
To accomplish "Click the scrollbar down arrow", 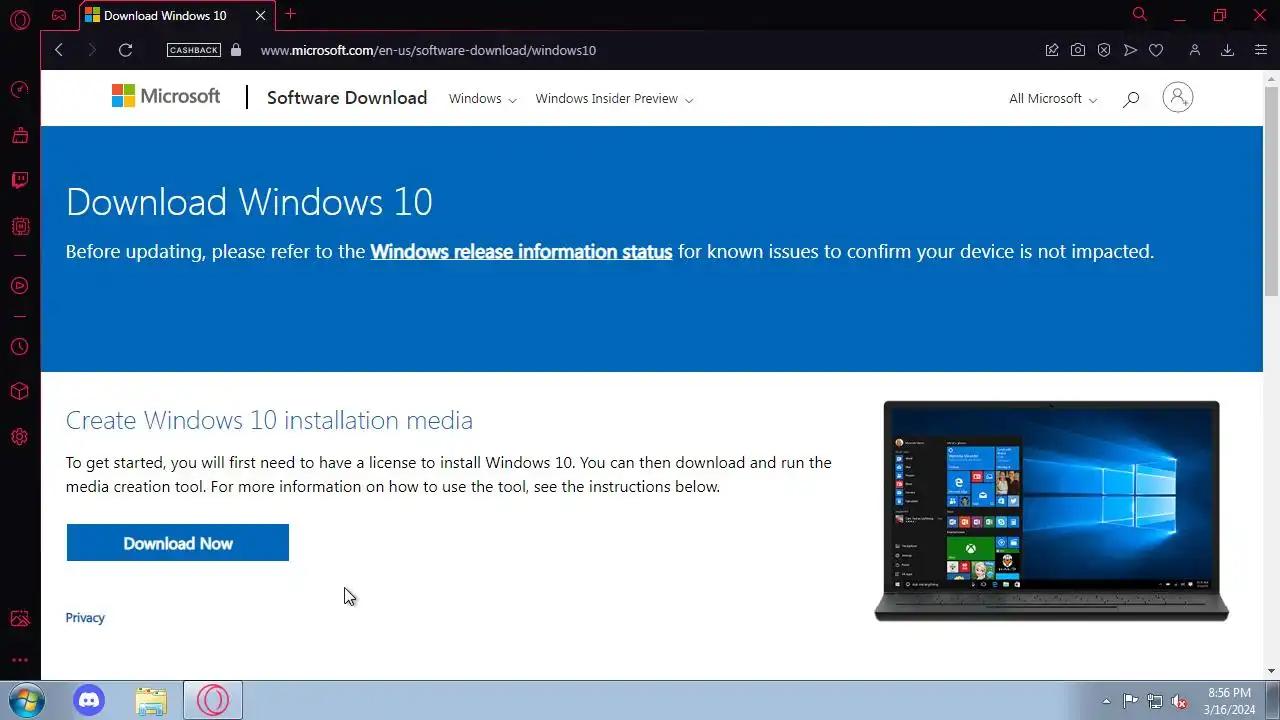I will tap(1271, 671).
